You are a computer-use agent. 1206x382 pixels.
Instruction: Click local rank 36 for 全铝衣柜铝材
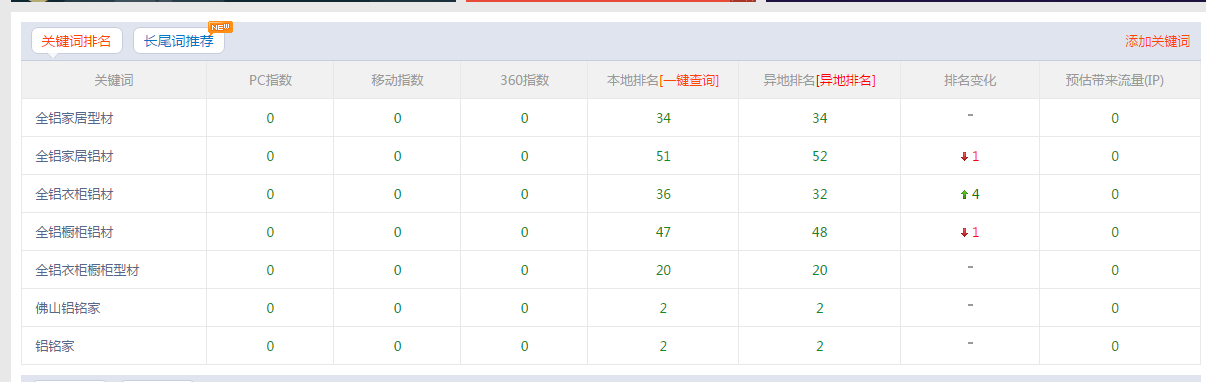[663, 194]
